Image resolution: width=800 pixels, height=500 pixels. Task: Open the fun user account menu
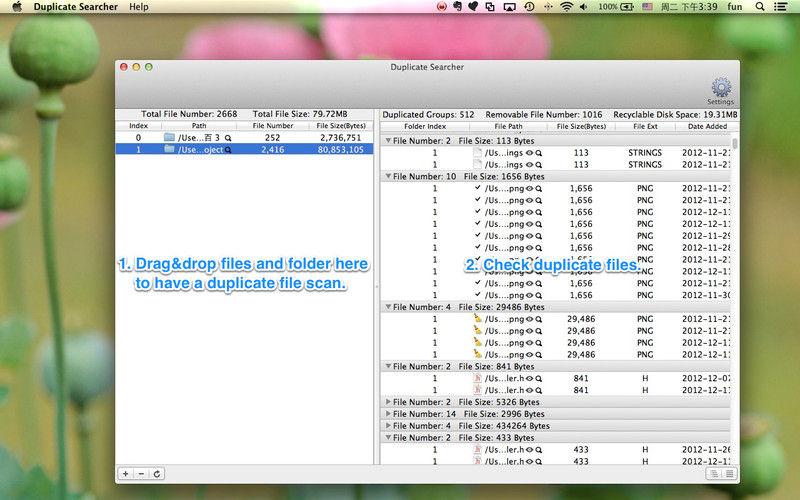pos(735,7)
